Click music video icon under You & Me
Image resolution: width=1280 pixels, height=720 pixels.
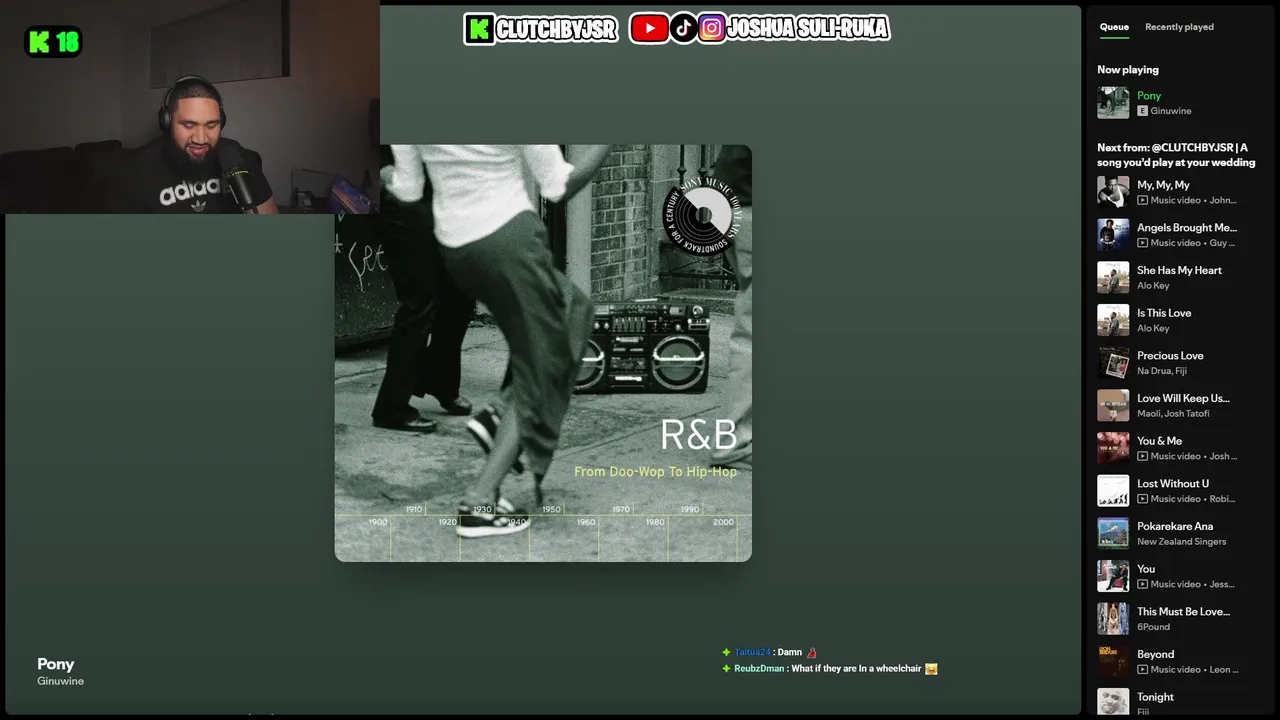click(1142, 456)
